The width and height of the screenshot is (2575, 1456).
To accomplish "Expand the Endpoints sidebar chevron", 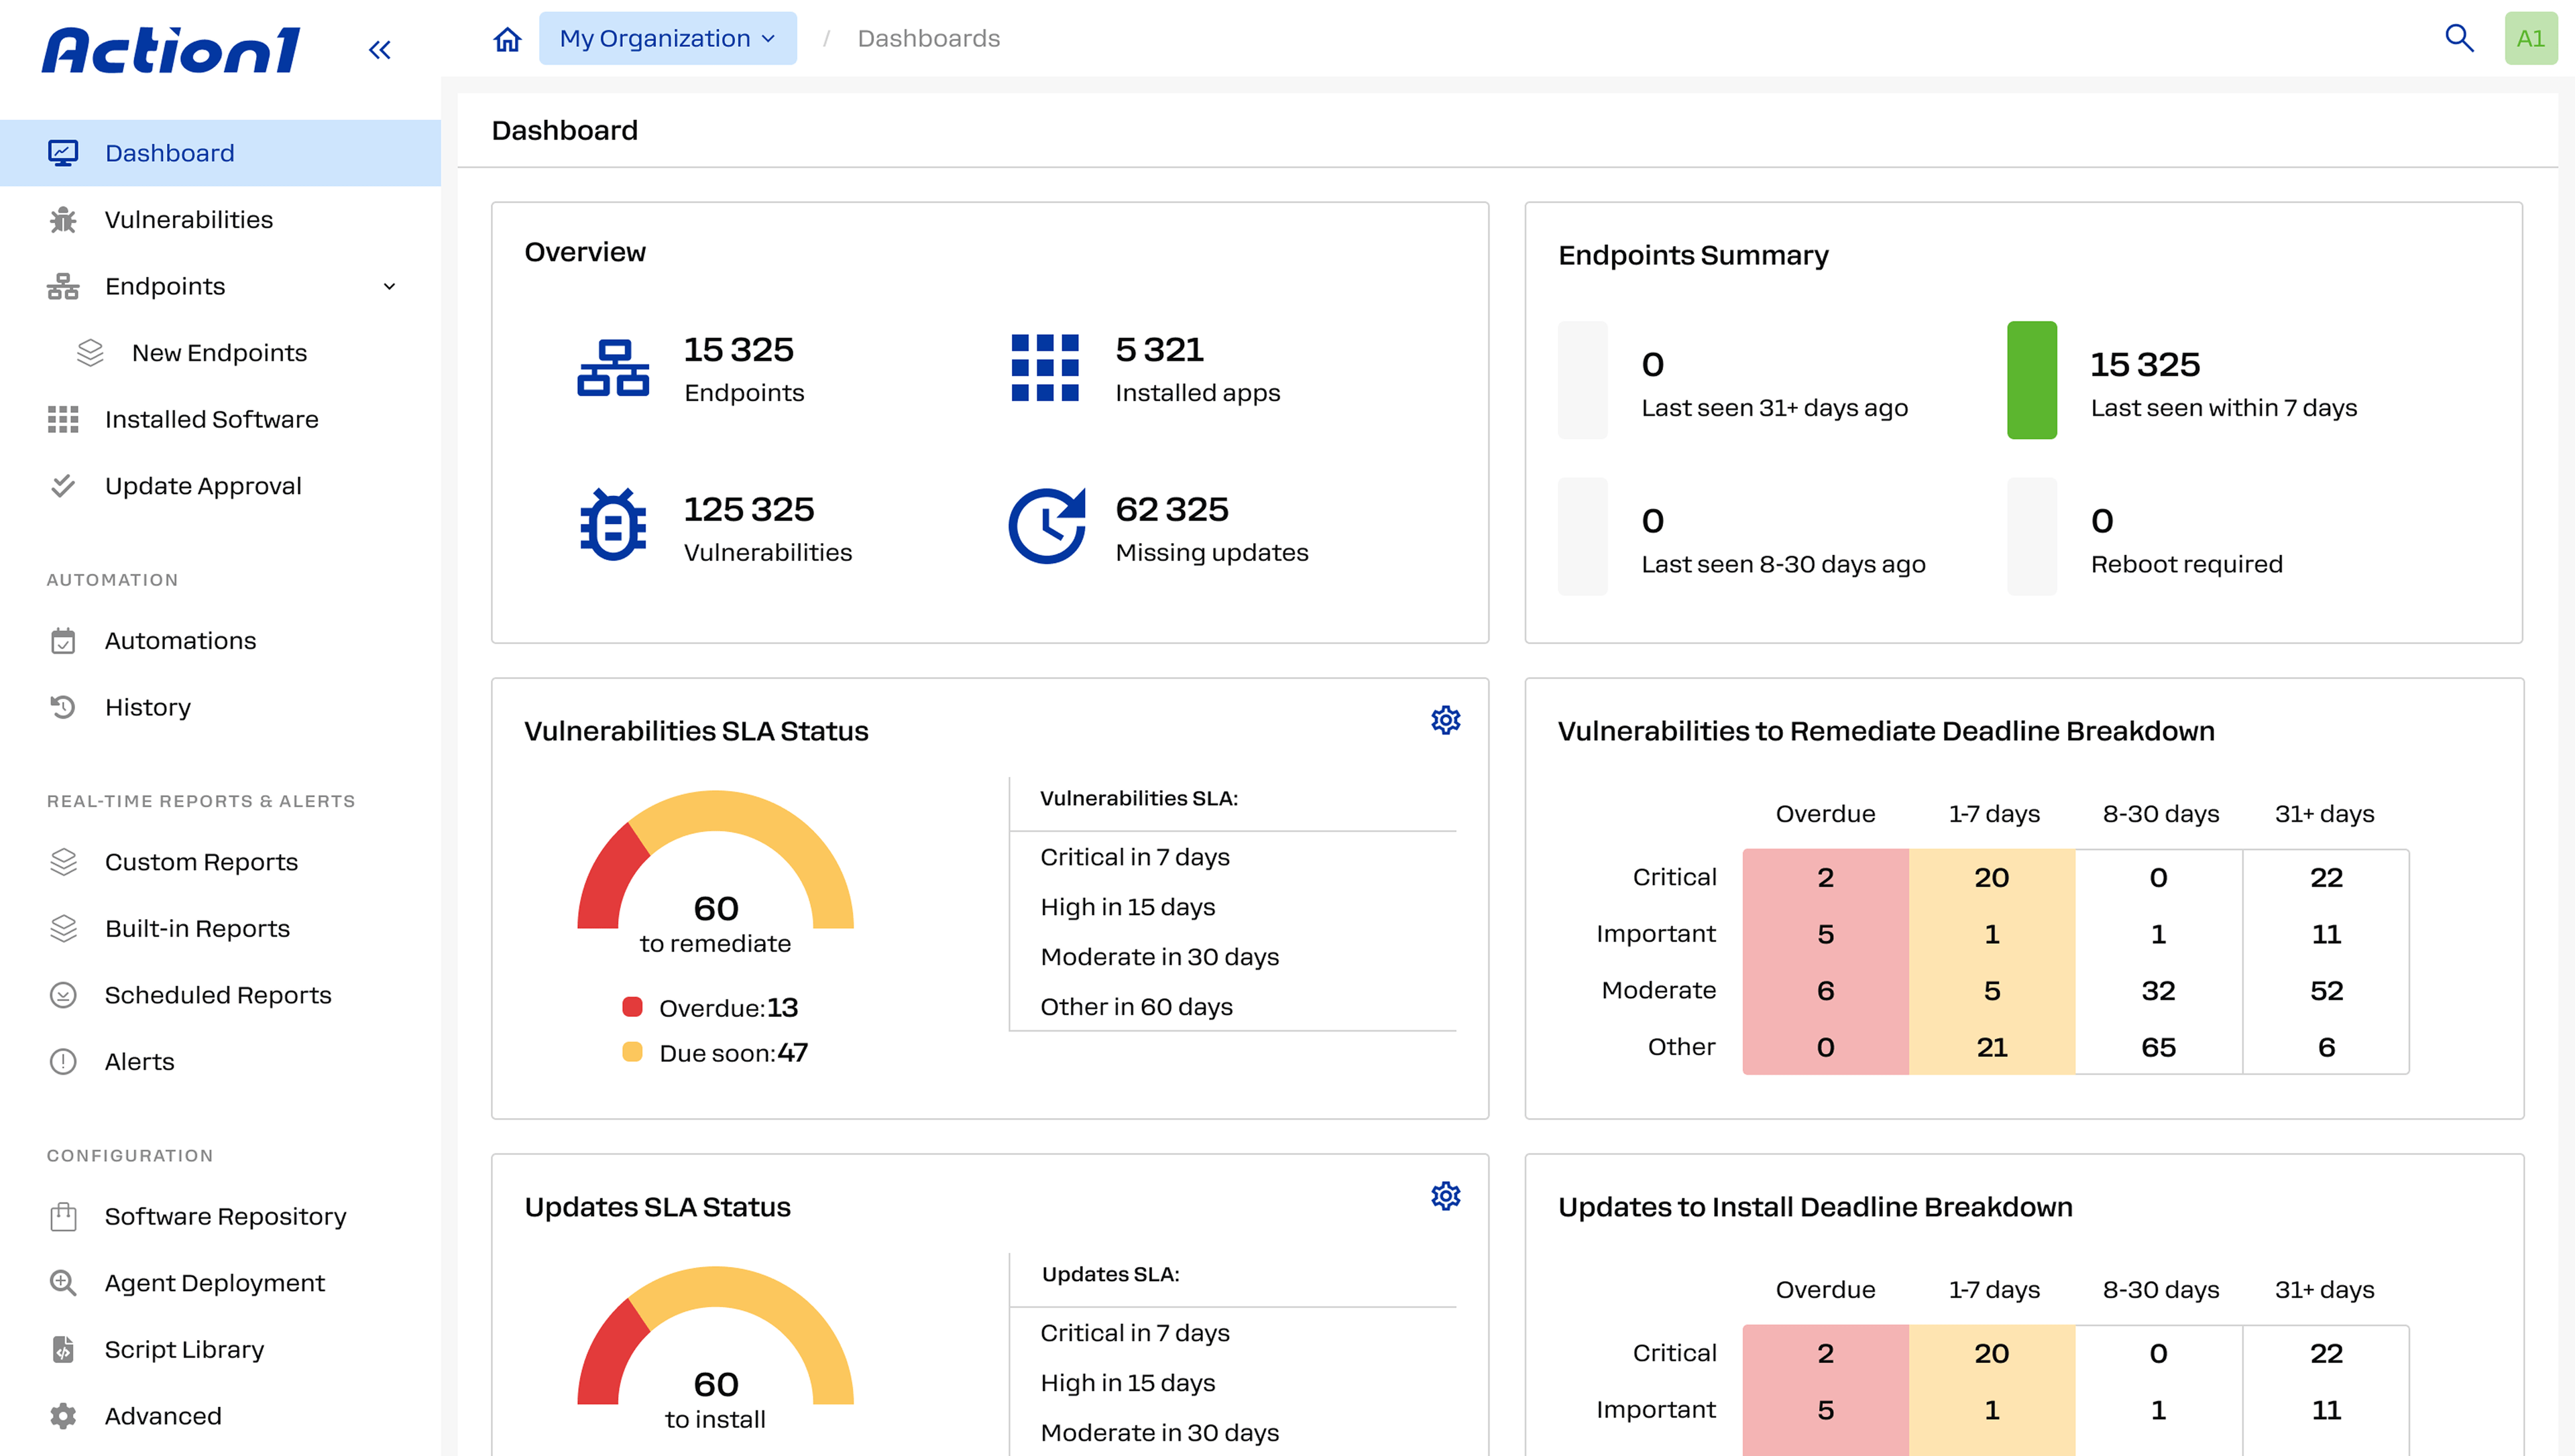I will tap(389, 287).
